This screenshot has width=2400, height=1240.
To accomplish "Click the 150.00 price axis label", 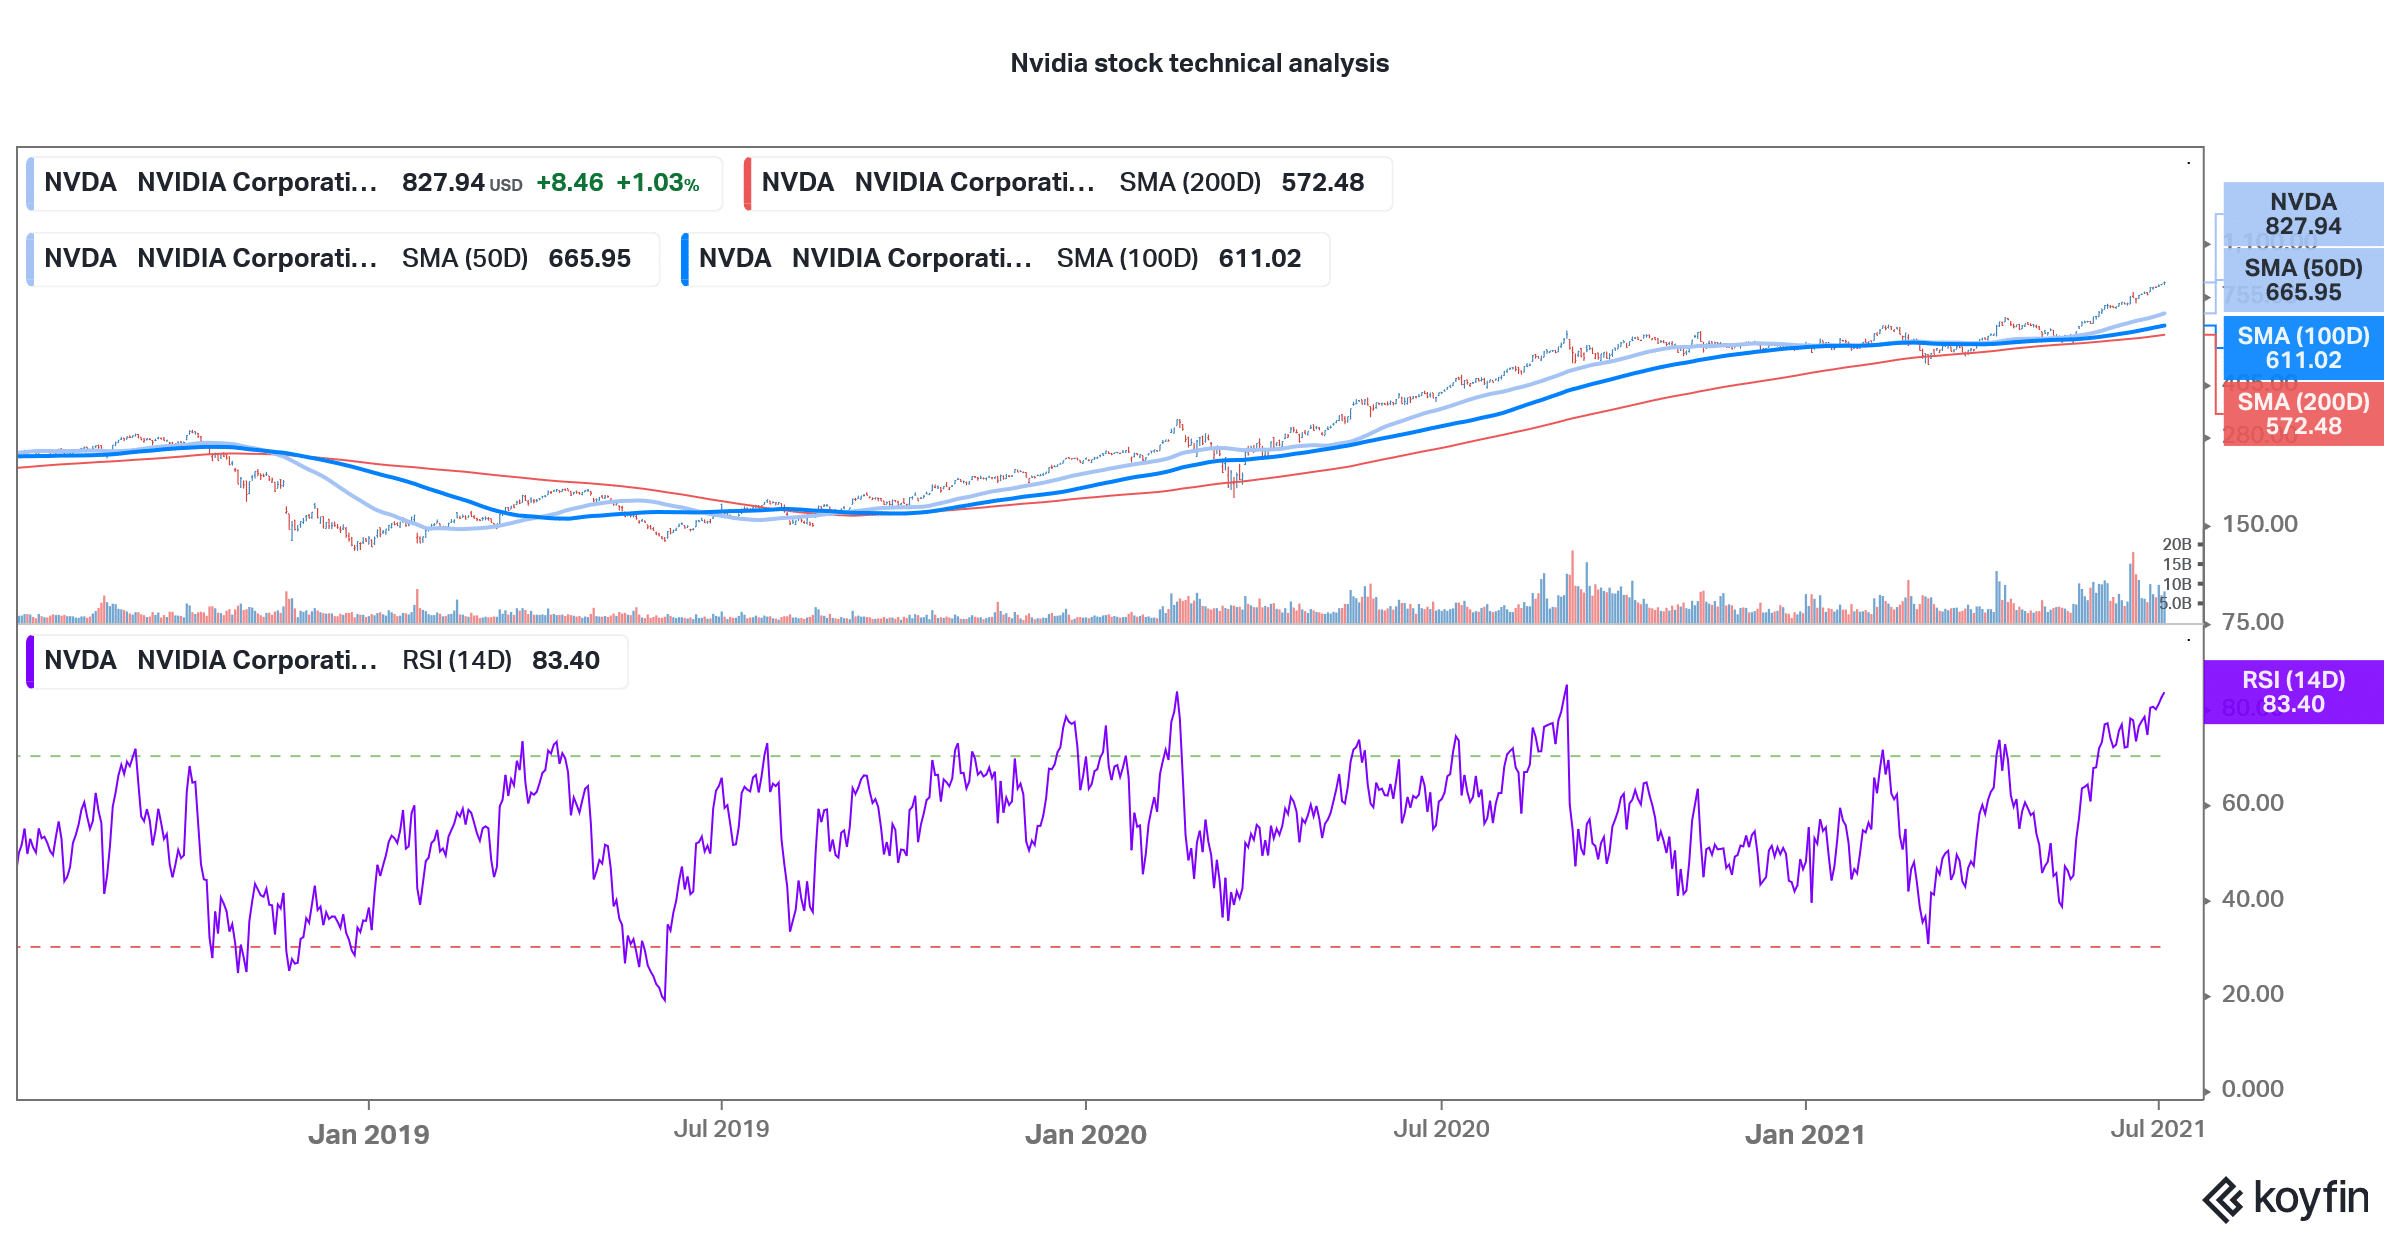I will [2260, 524].
